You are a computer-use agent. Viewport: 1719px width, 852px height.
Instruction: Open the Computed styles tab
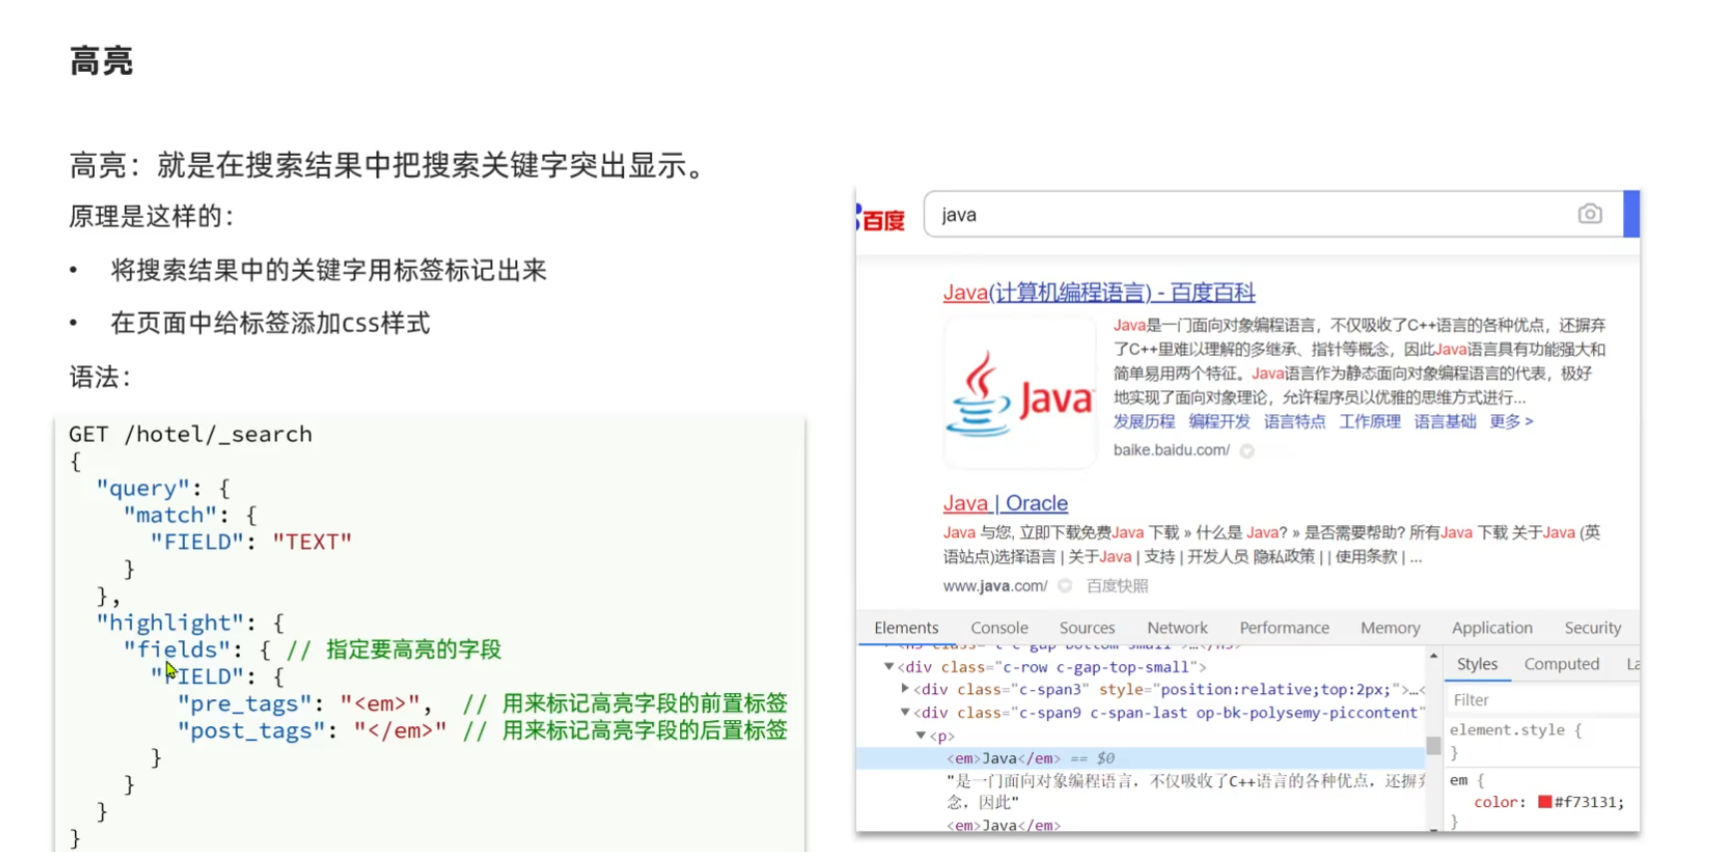coord(1561,664)
